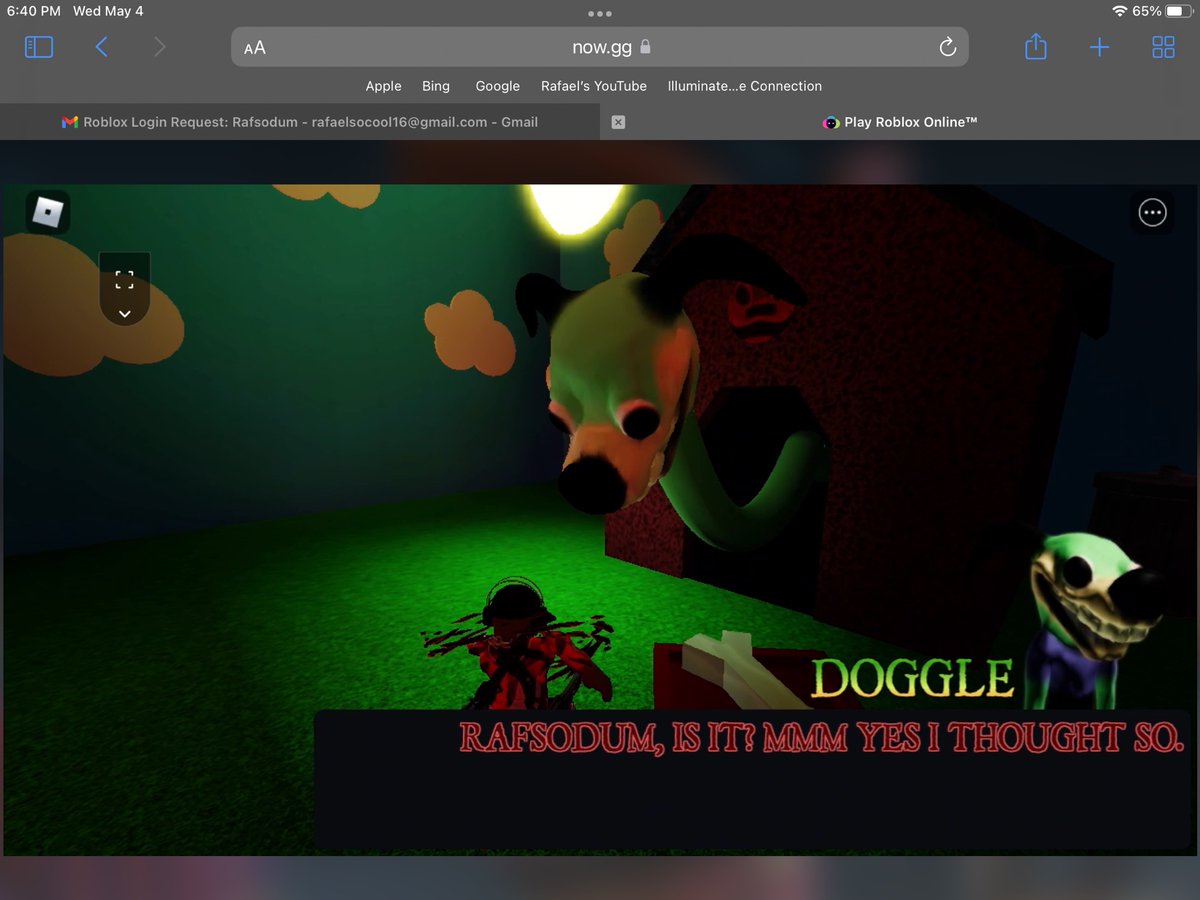Click the DOGGLE character name label

[912, 679]
